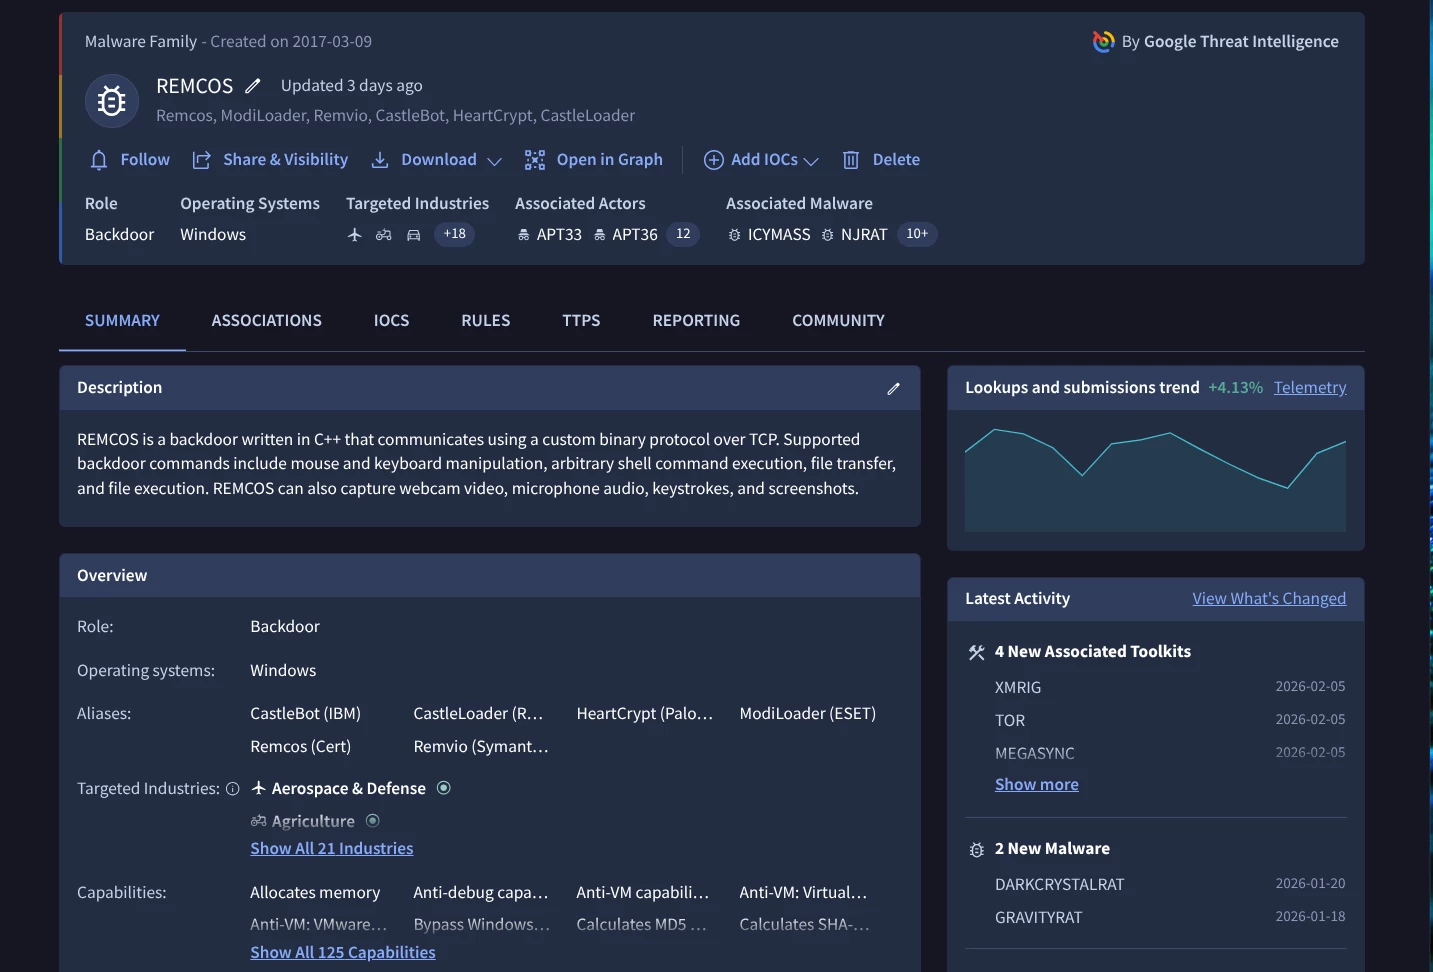Select the CastleBot (IBM) alias
The image size is (1433, 972).
306,714
